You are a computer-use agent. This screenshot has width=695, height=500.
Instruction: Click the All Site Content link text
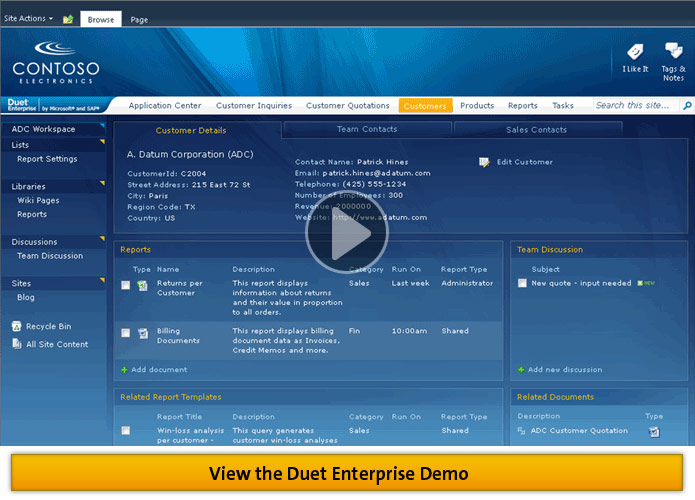pyautogui.click(x=57, y=344)
